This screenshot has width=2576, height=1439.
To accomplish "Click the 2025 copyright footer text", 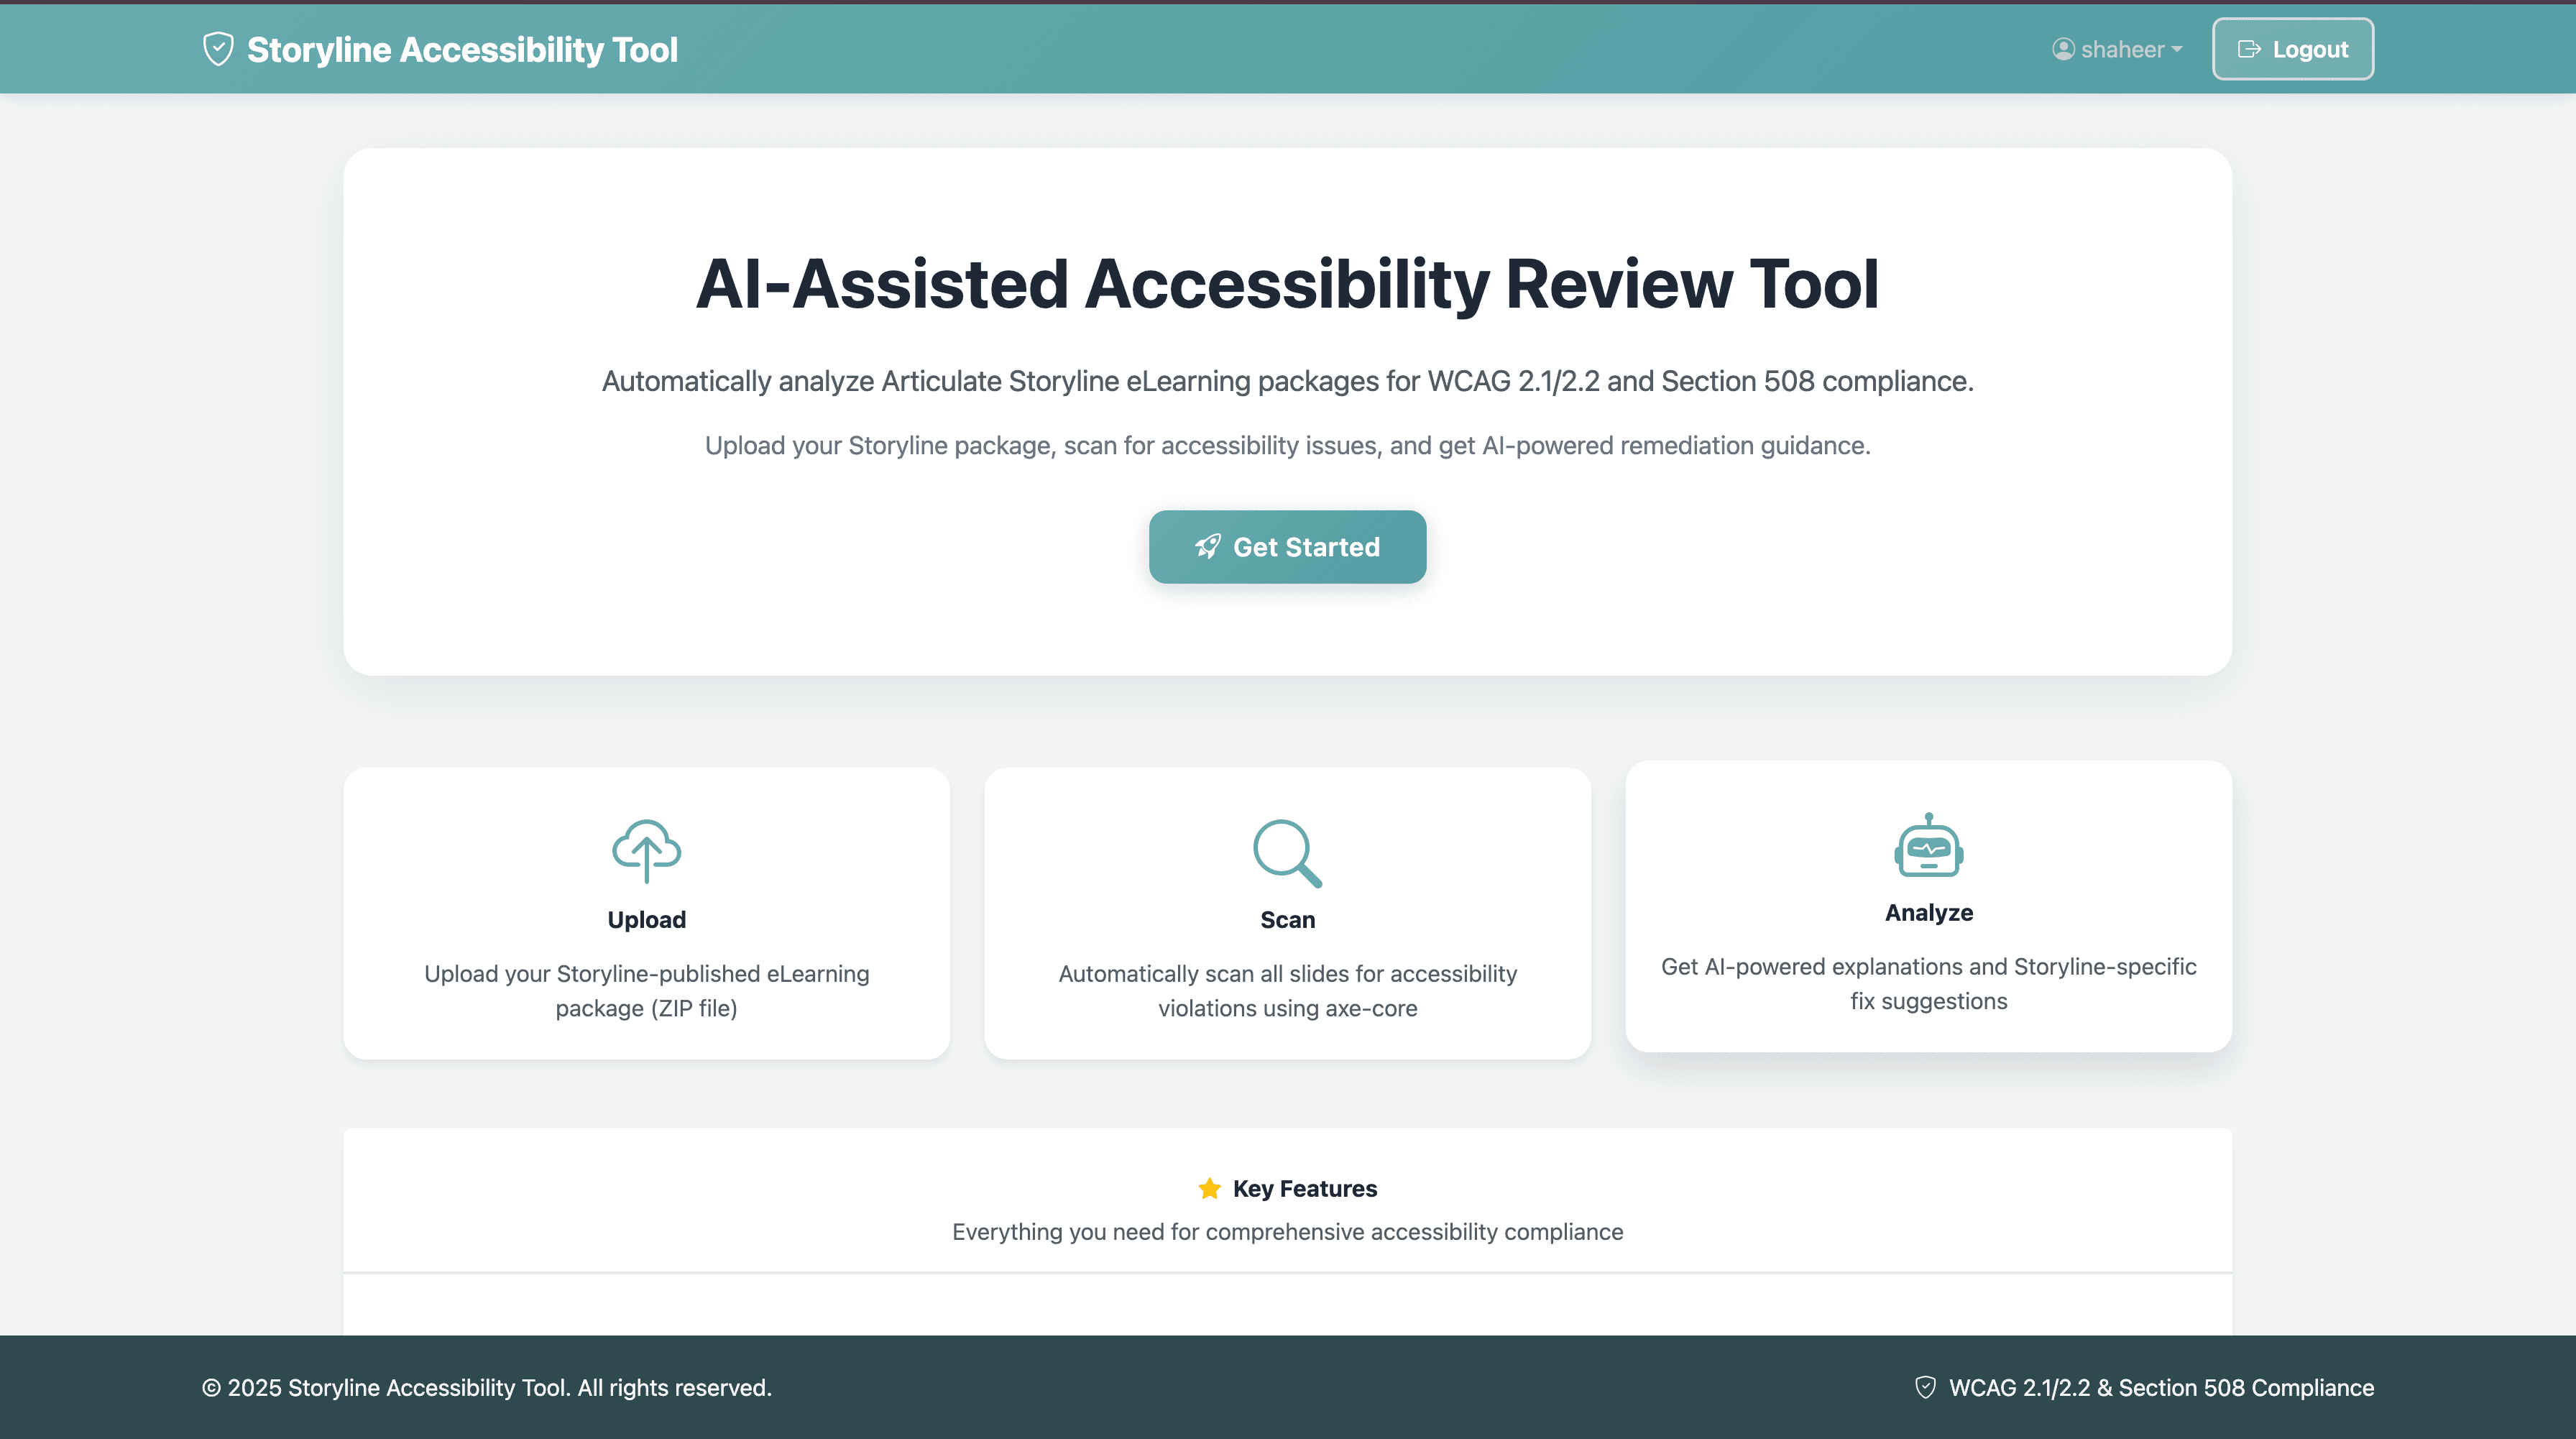I will [x=487, y=1388].
